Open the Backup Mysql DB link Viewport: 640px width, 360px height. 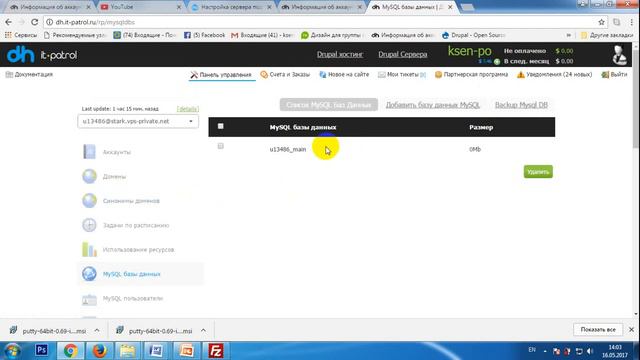[521, 105]
